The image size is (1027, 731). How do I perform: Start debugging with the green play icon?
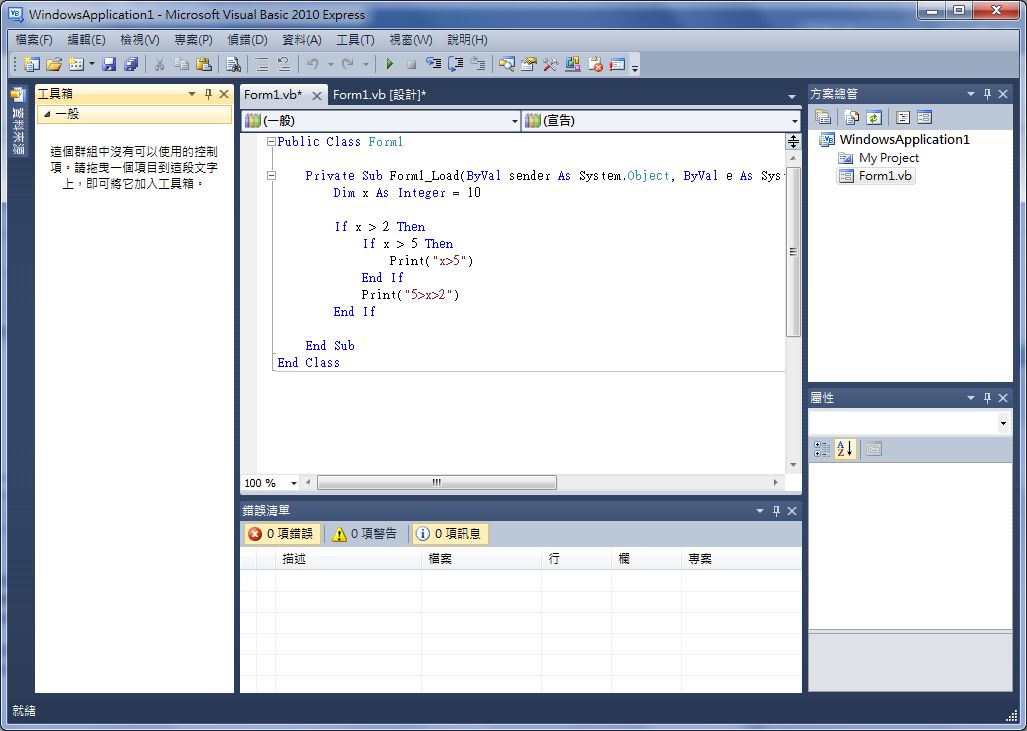click(390, 64)
